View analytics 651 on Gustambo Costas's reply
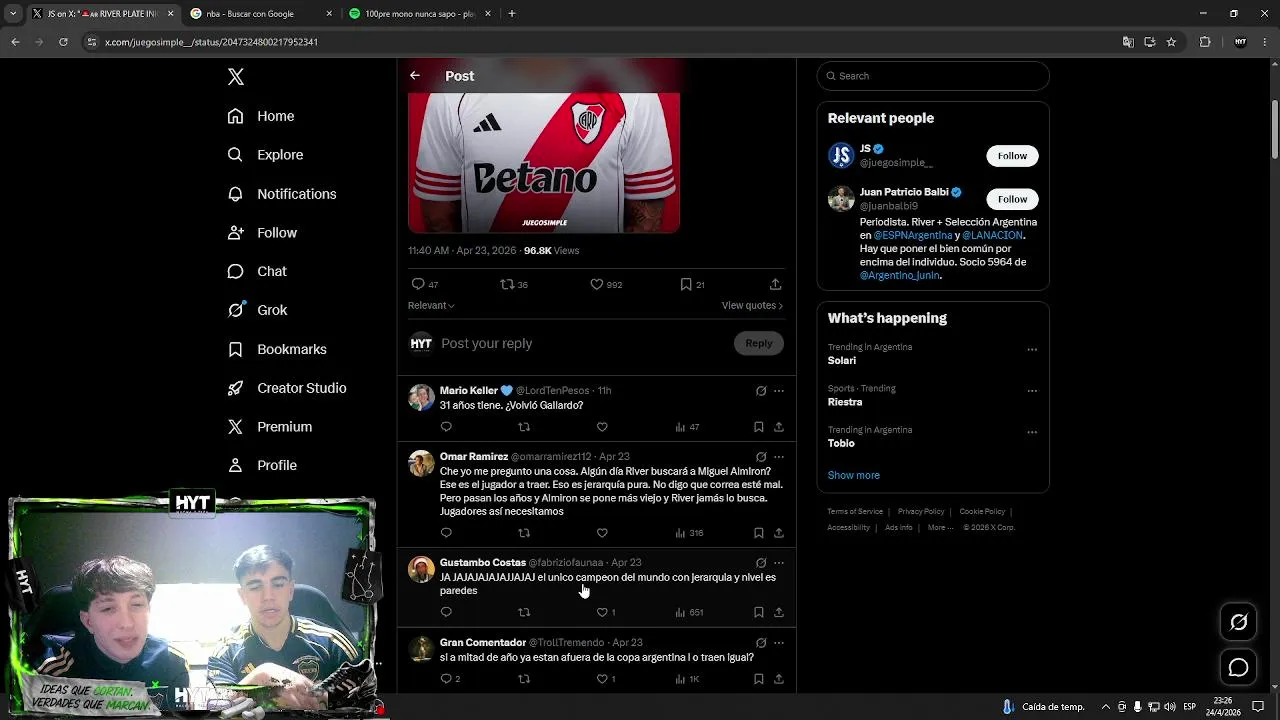Image resolution: width=1280 pixels, height=720 pixels. (x=689, y=612)
